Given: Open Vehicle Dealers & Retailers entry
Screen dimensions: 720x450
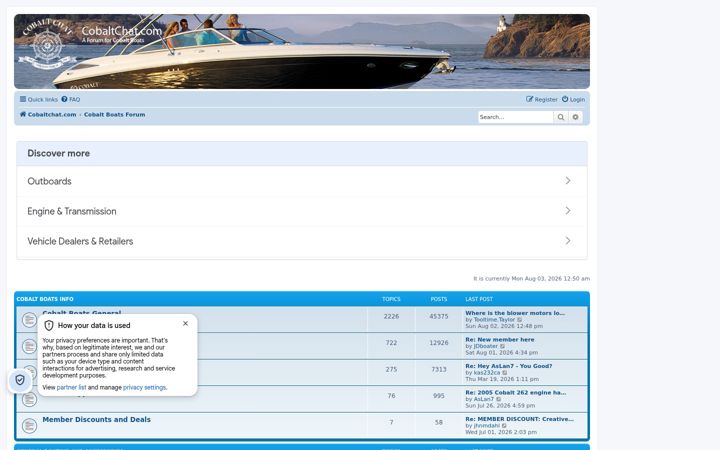Looking at the screenshot, I should coord(302,241).
